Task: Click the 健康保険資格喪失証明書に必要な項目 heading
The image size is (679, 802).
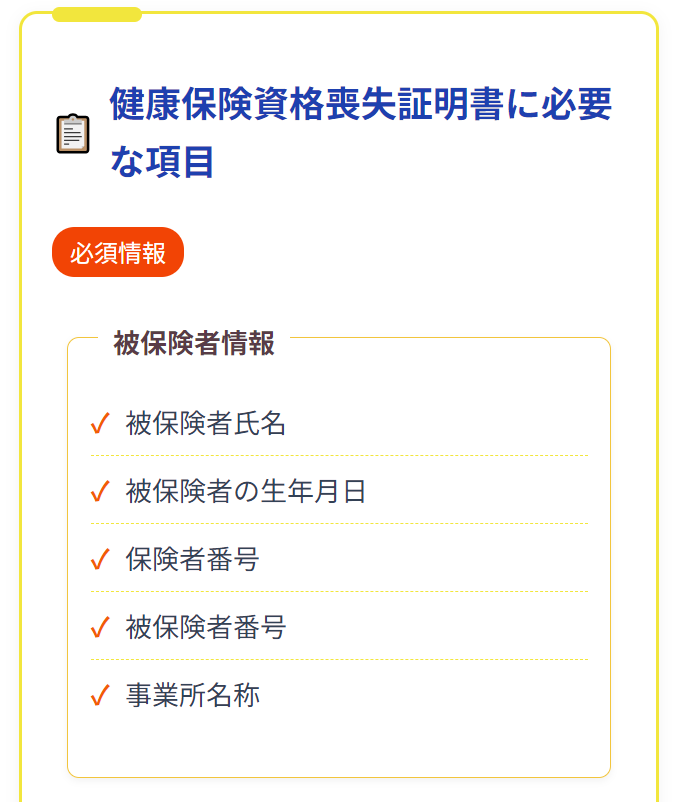Action: pos(361,132)
